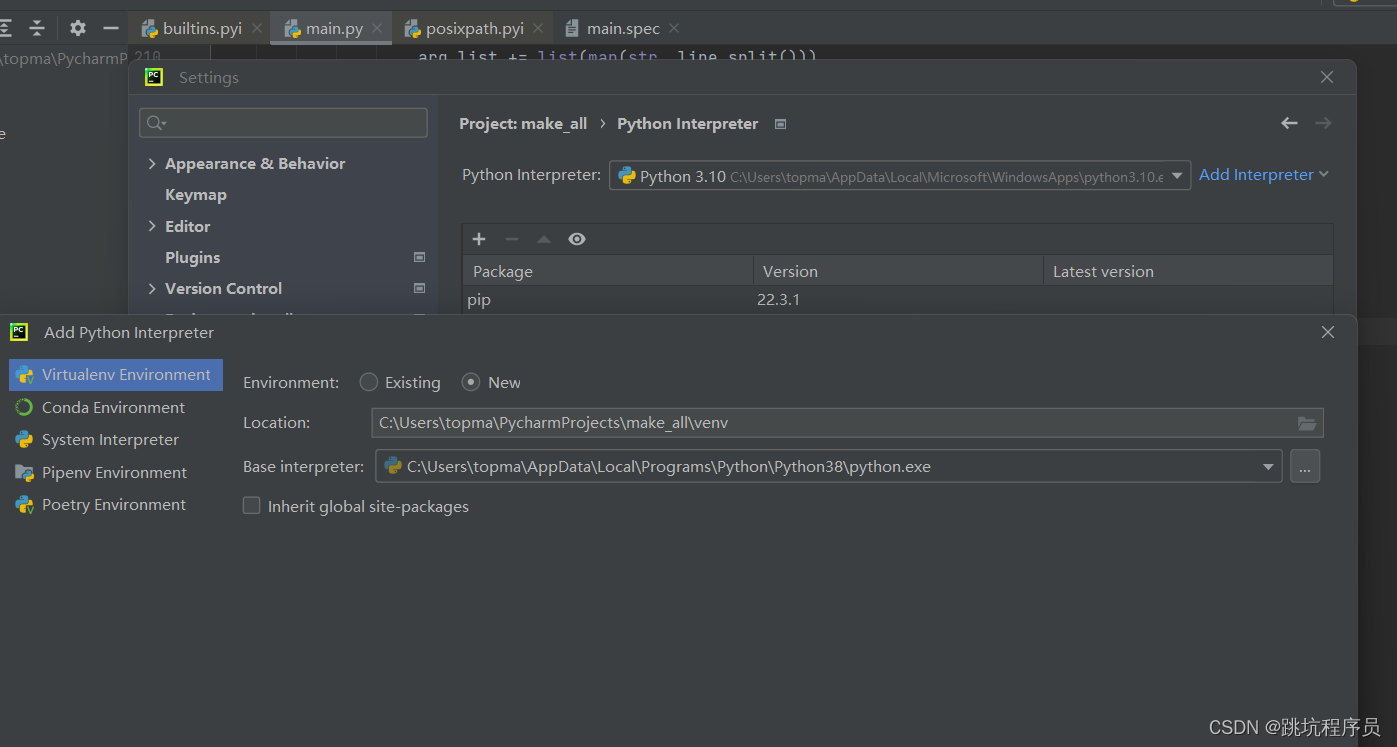Close the main.spec tab
This screenshot has height=747, width=1397.
click(673, 29)
